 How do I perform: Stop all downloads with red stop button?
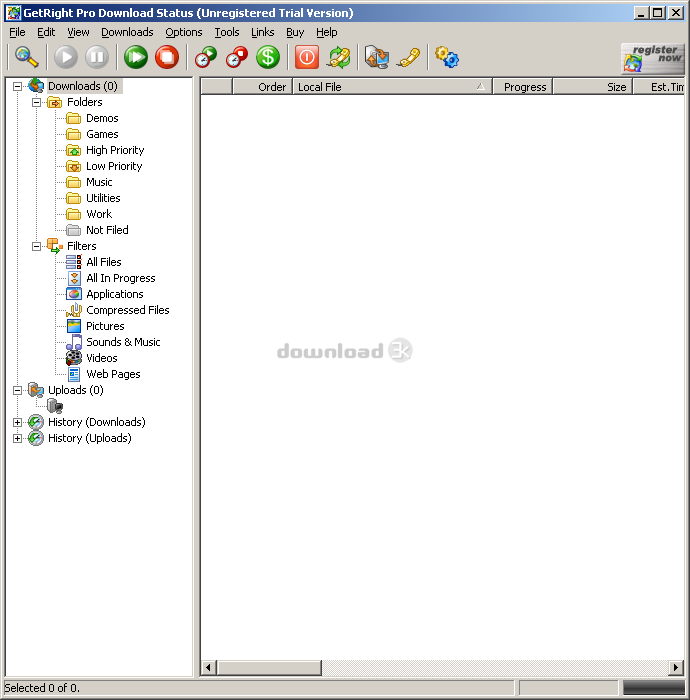pyautogui.click(x=167, y=57)
